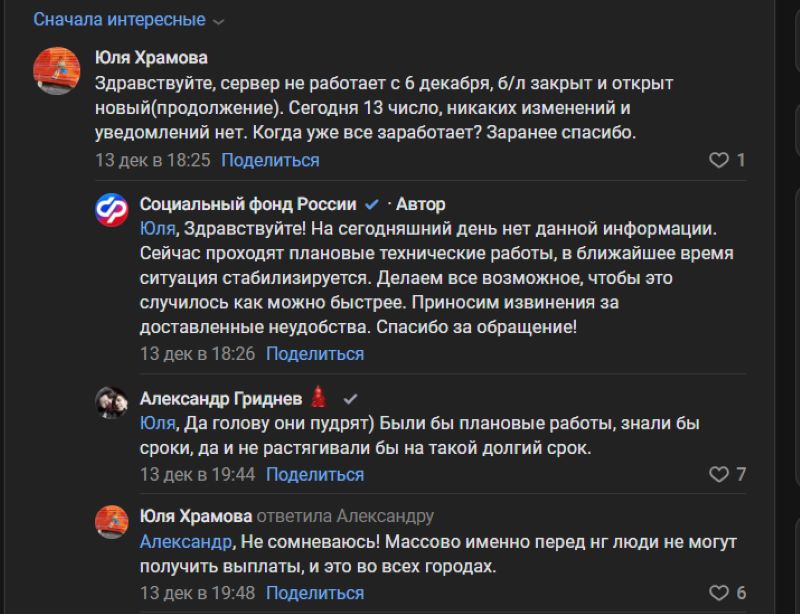Click the verified checkmark beside Социальный фонд России
The width and height of the screenshot is (800, 614).
click(x=372, y=204)
